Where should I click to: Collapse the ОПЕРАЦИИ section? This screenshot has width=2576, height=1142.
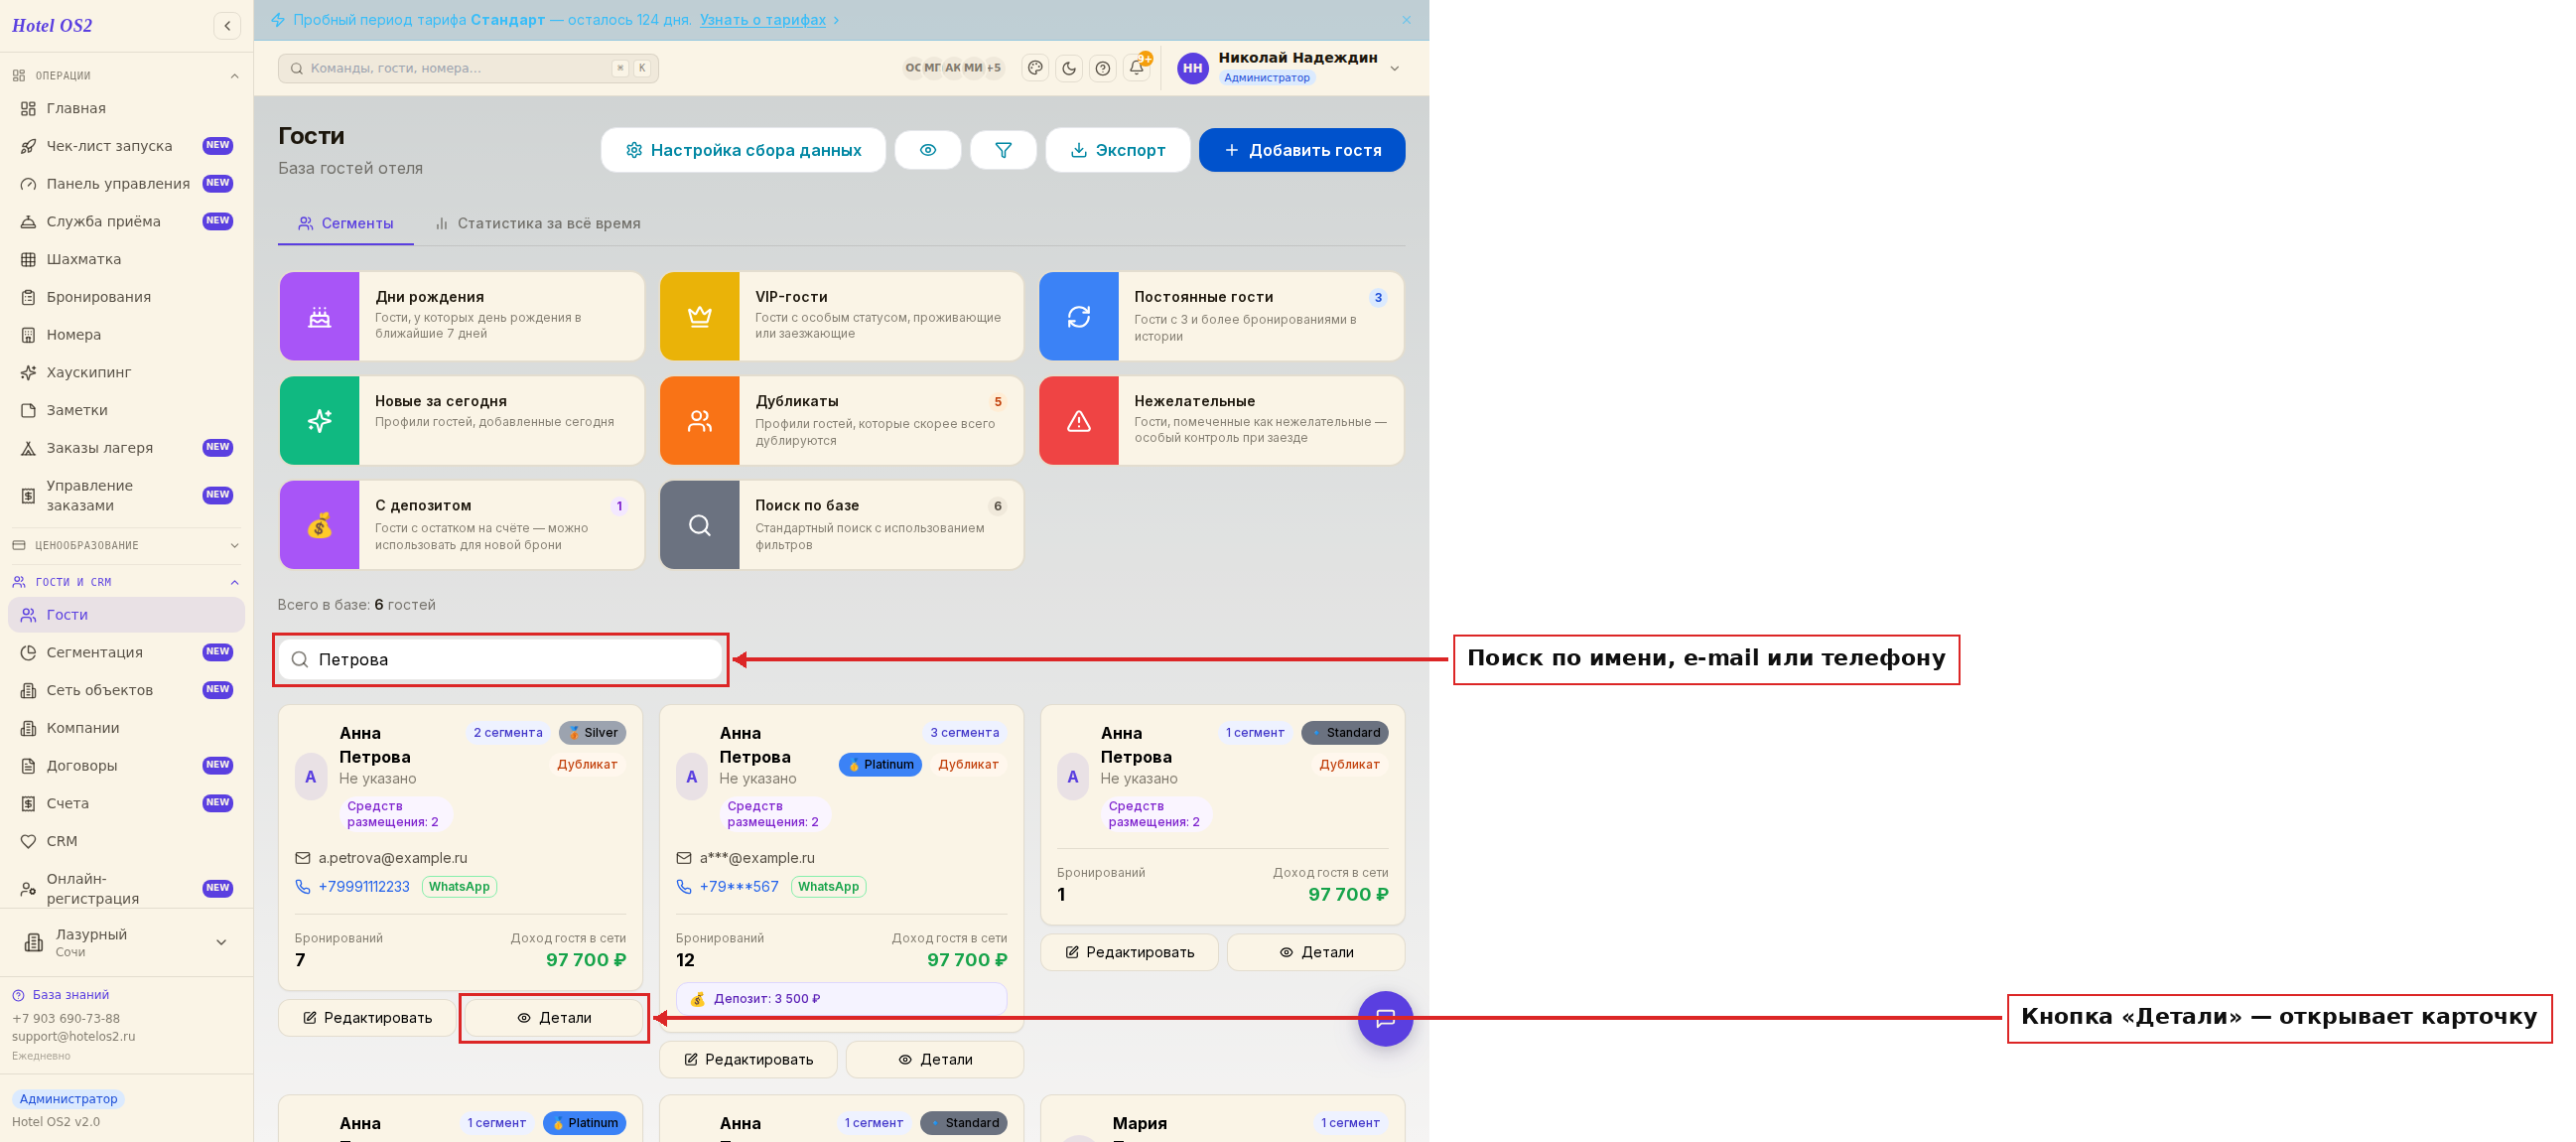[x=126, y=76]
